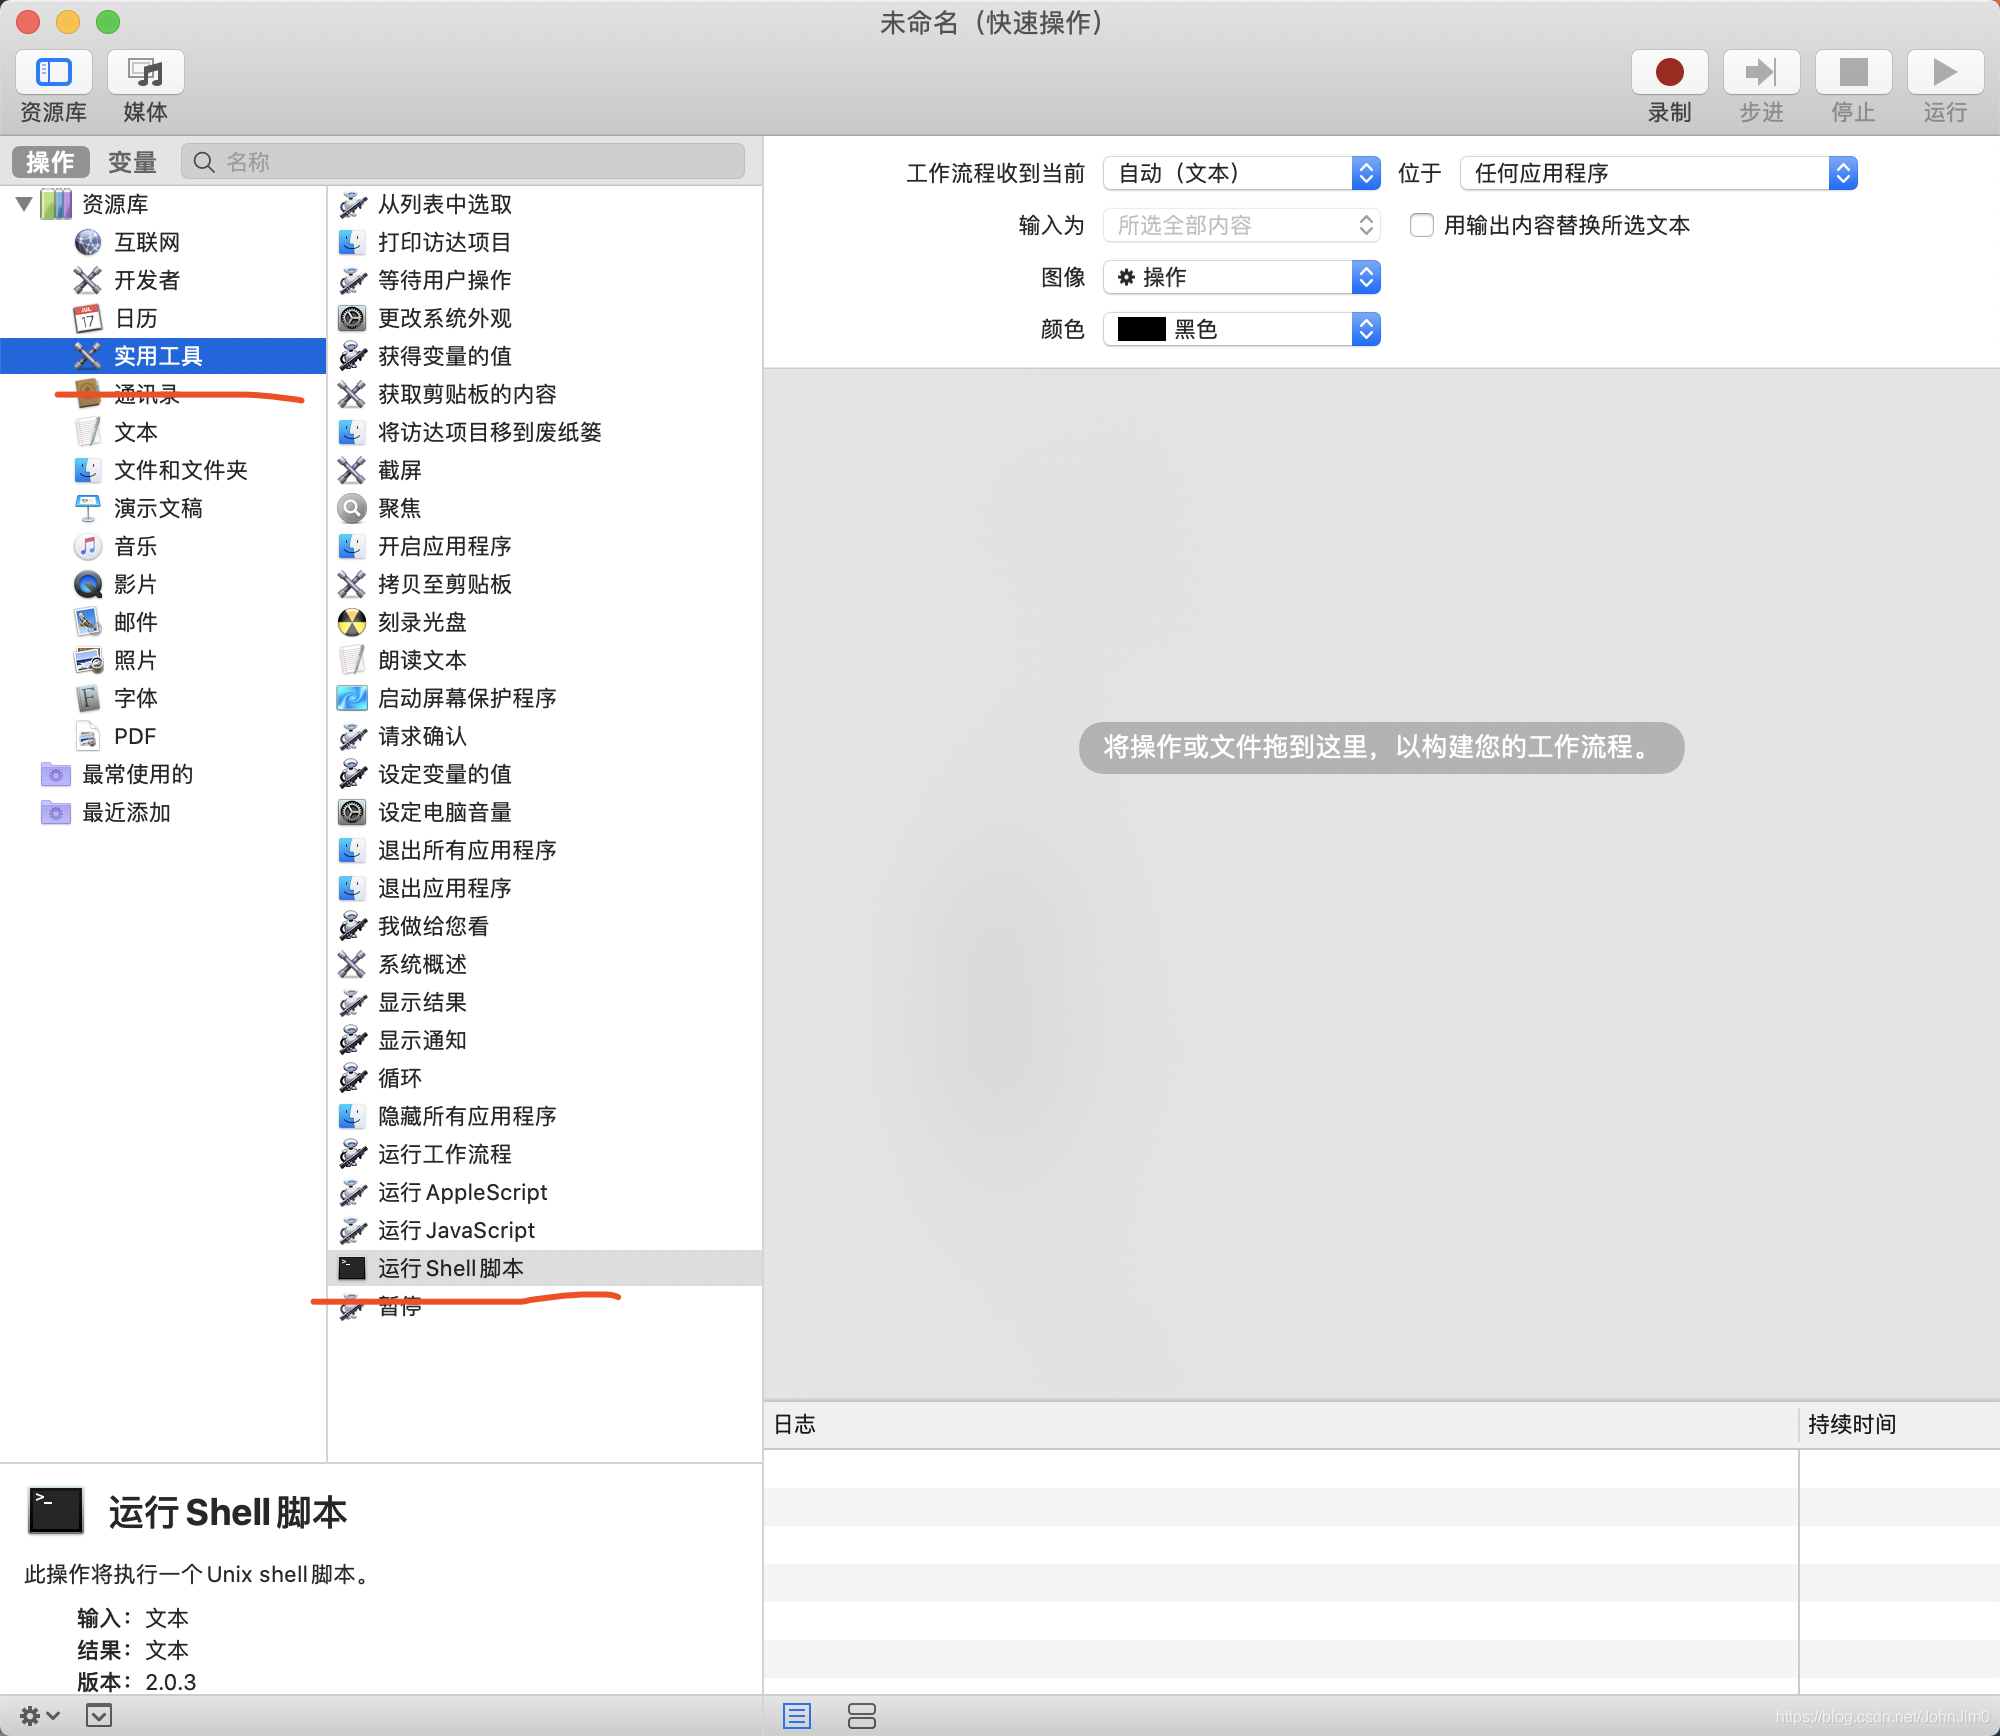This screenshot has height=1736, width=2000.
Task: Select the 运行 Shell 脚本 action icon
Action: click(352, 1268)
